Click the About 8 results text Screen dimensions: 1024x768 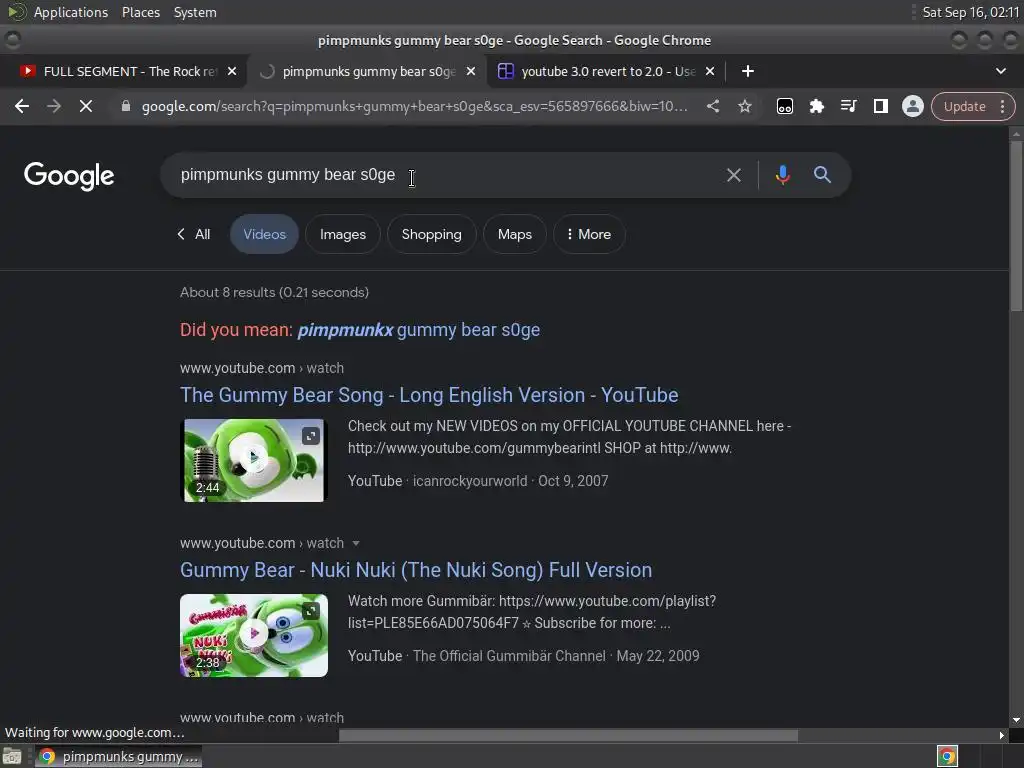point(274,293)
